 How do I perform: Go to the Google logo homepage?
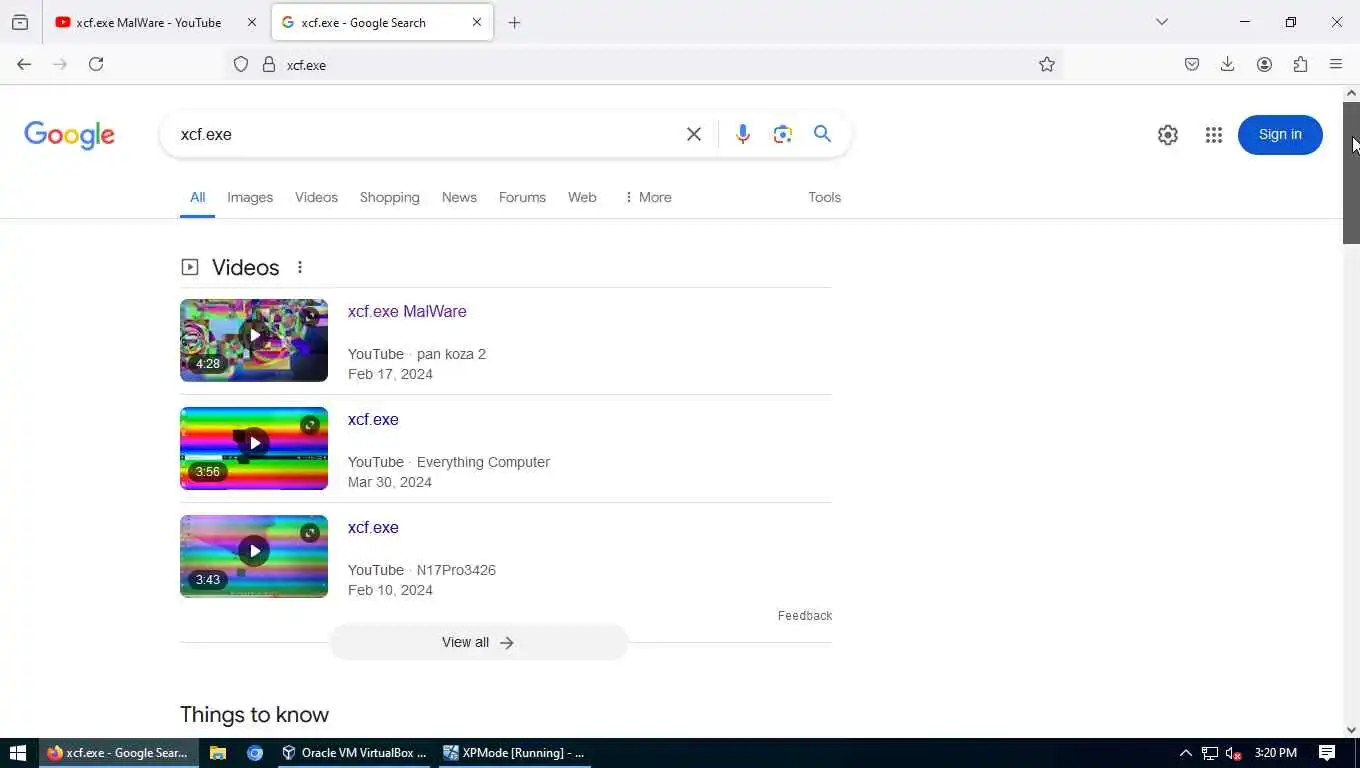tap(69, 135)
